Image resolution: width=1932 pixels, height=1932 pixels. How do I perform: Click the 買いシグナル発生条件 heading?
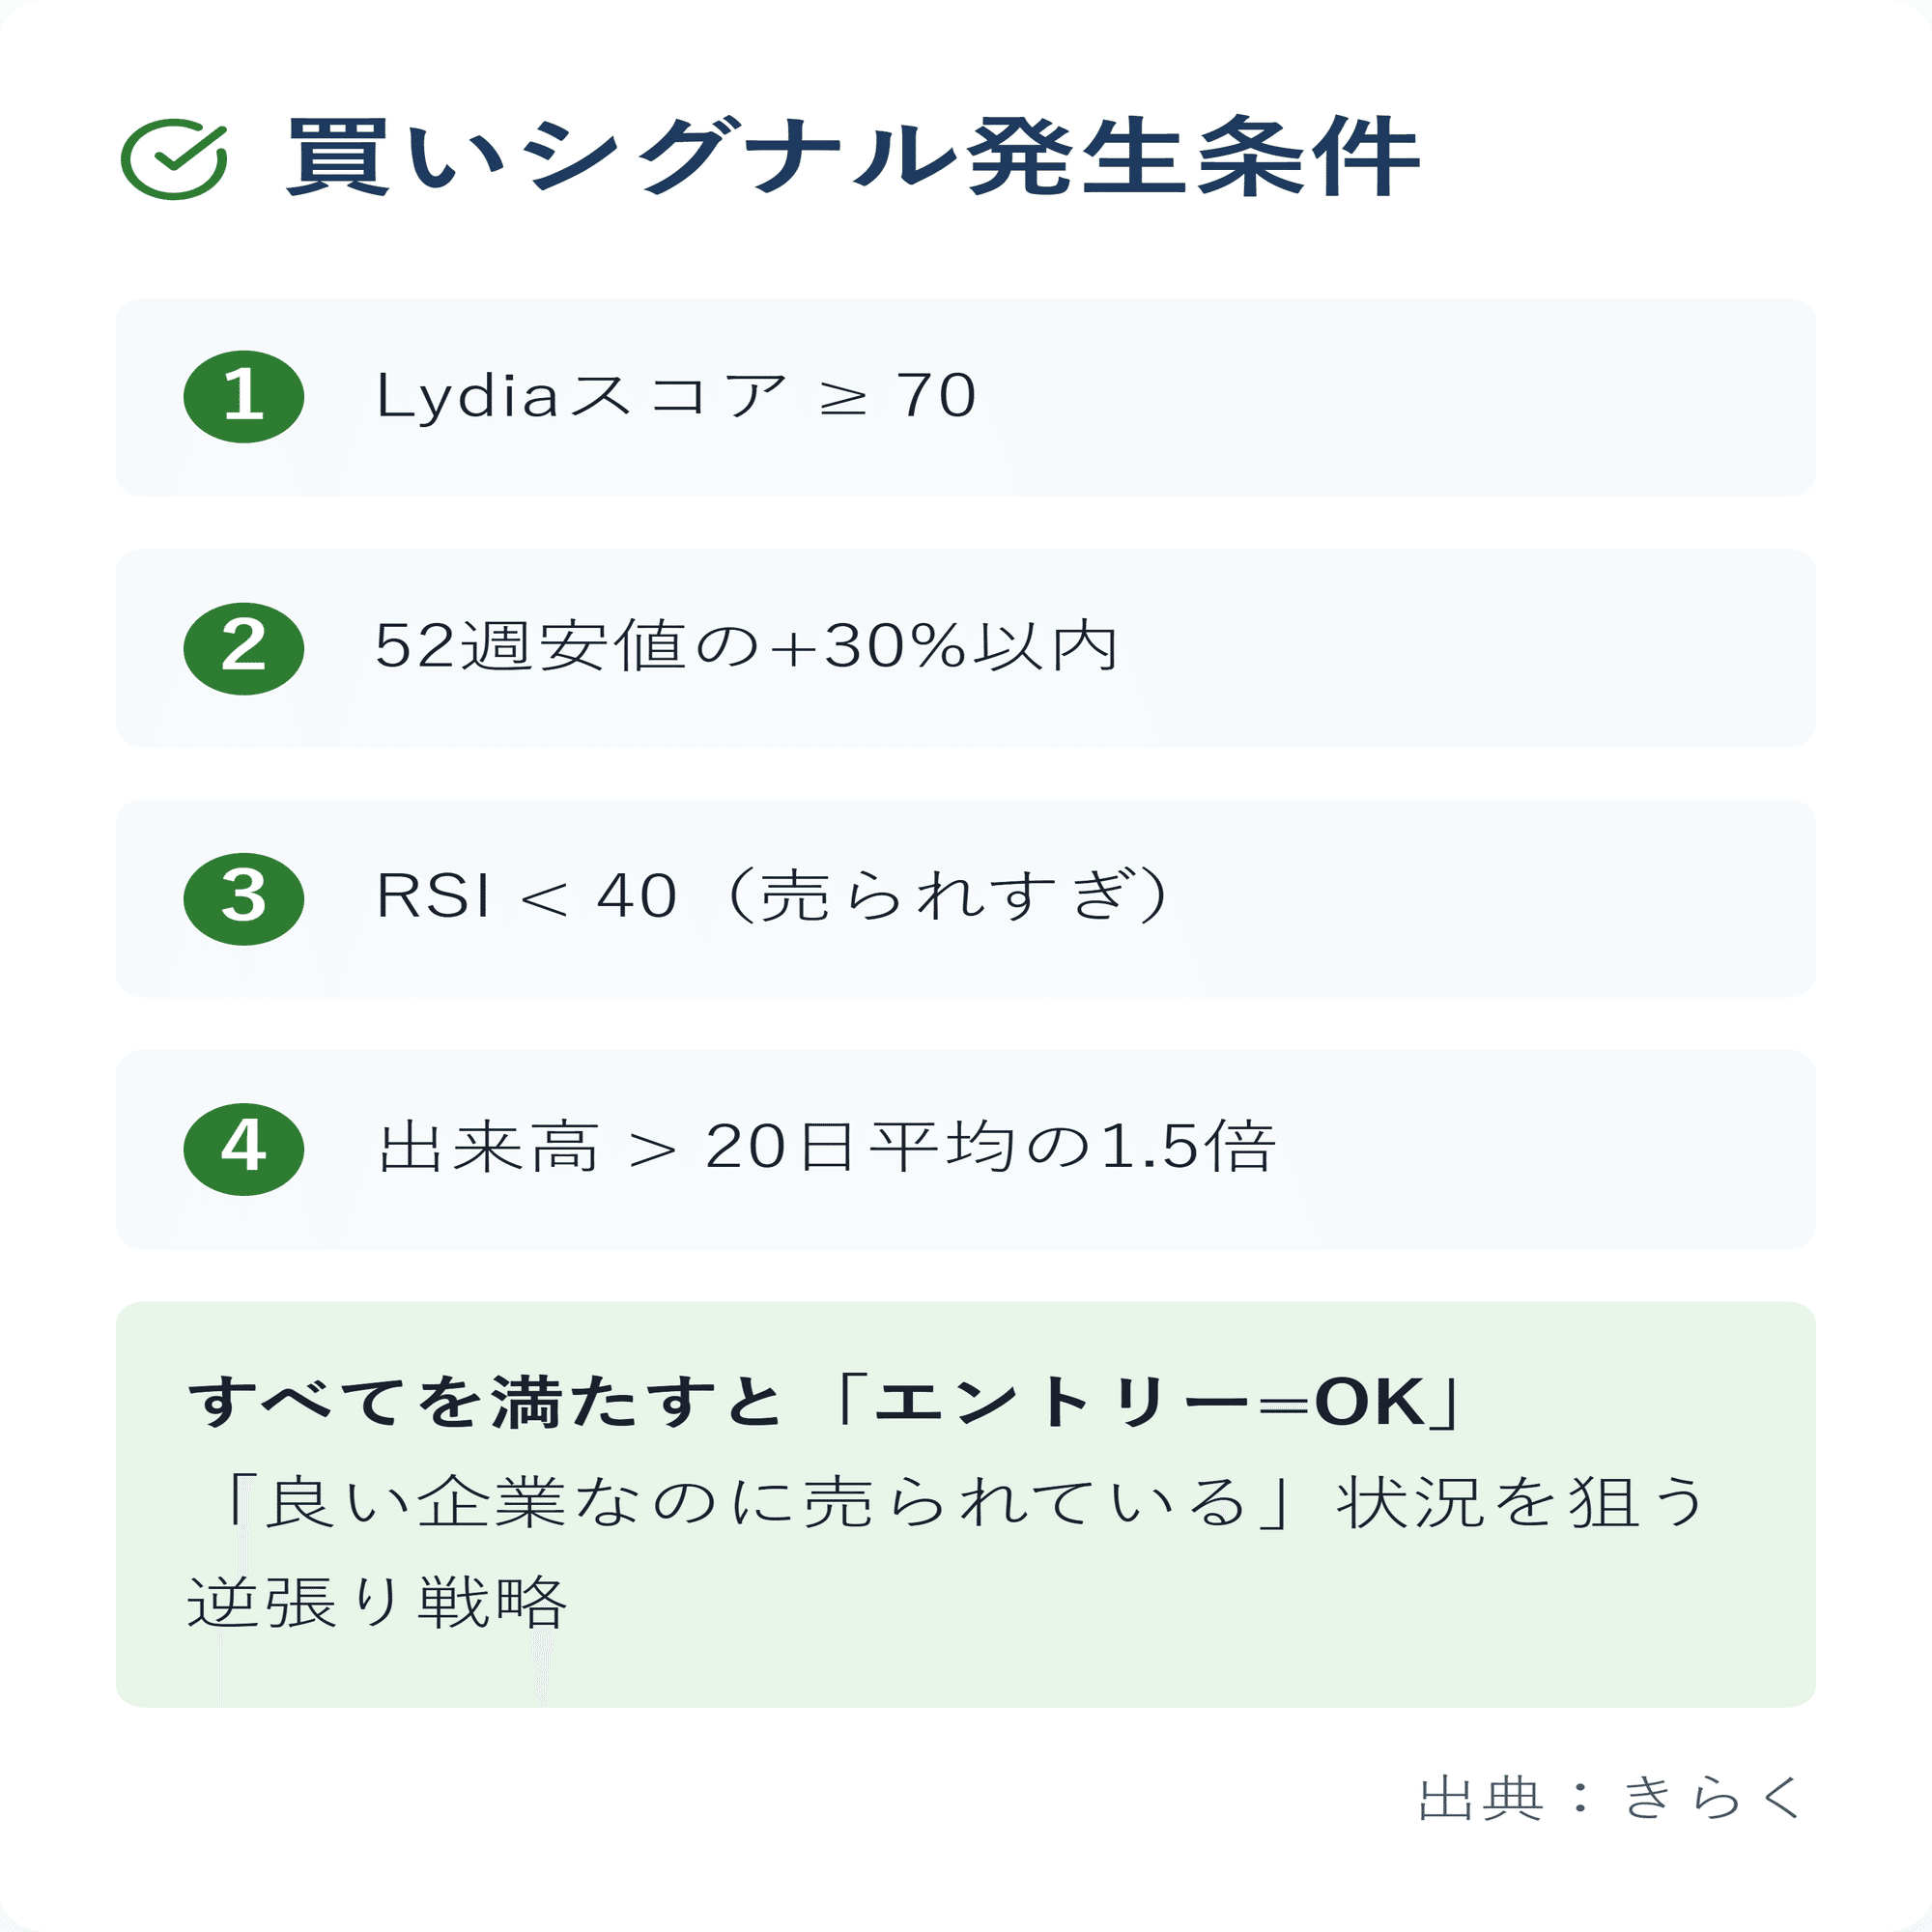point(853,157)
